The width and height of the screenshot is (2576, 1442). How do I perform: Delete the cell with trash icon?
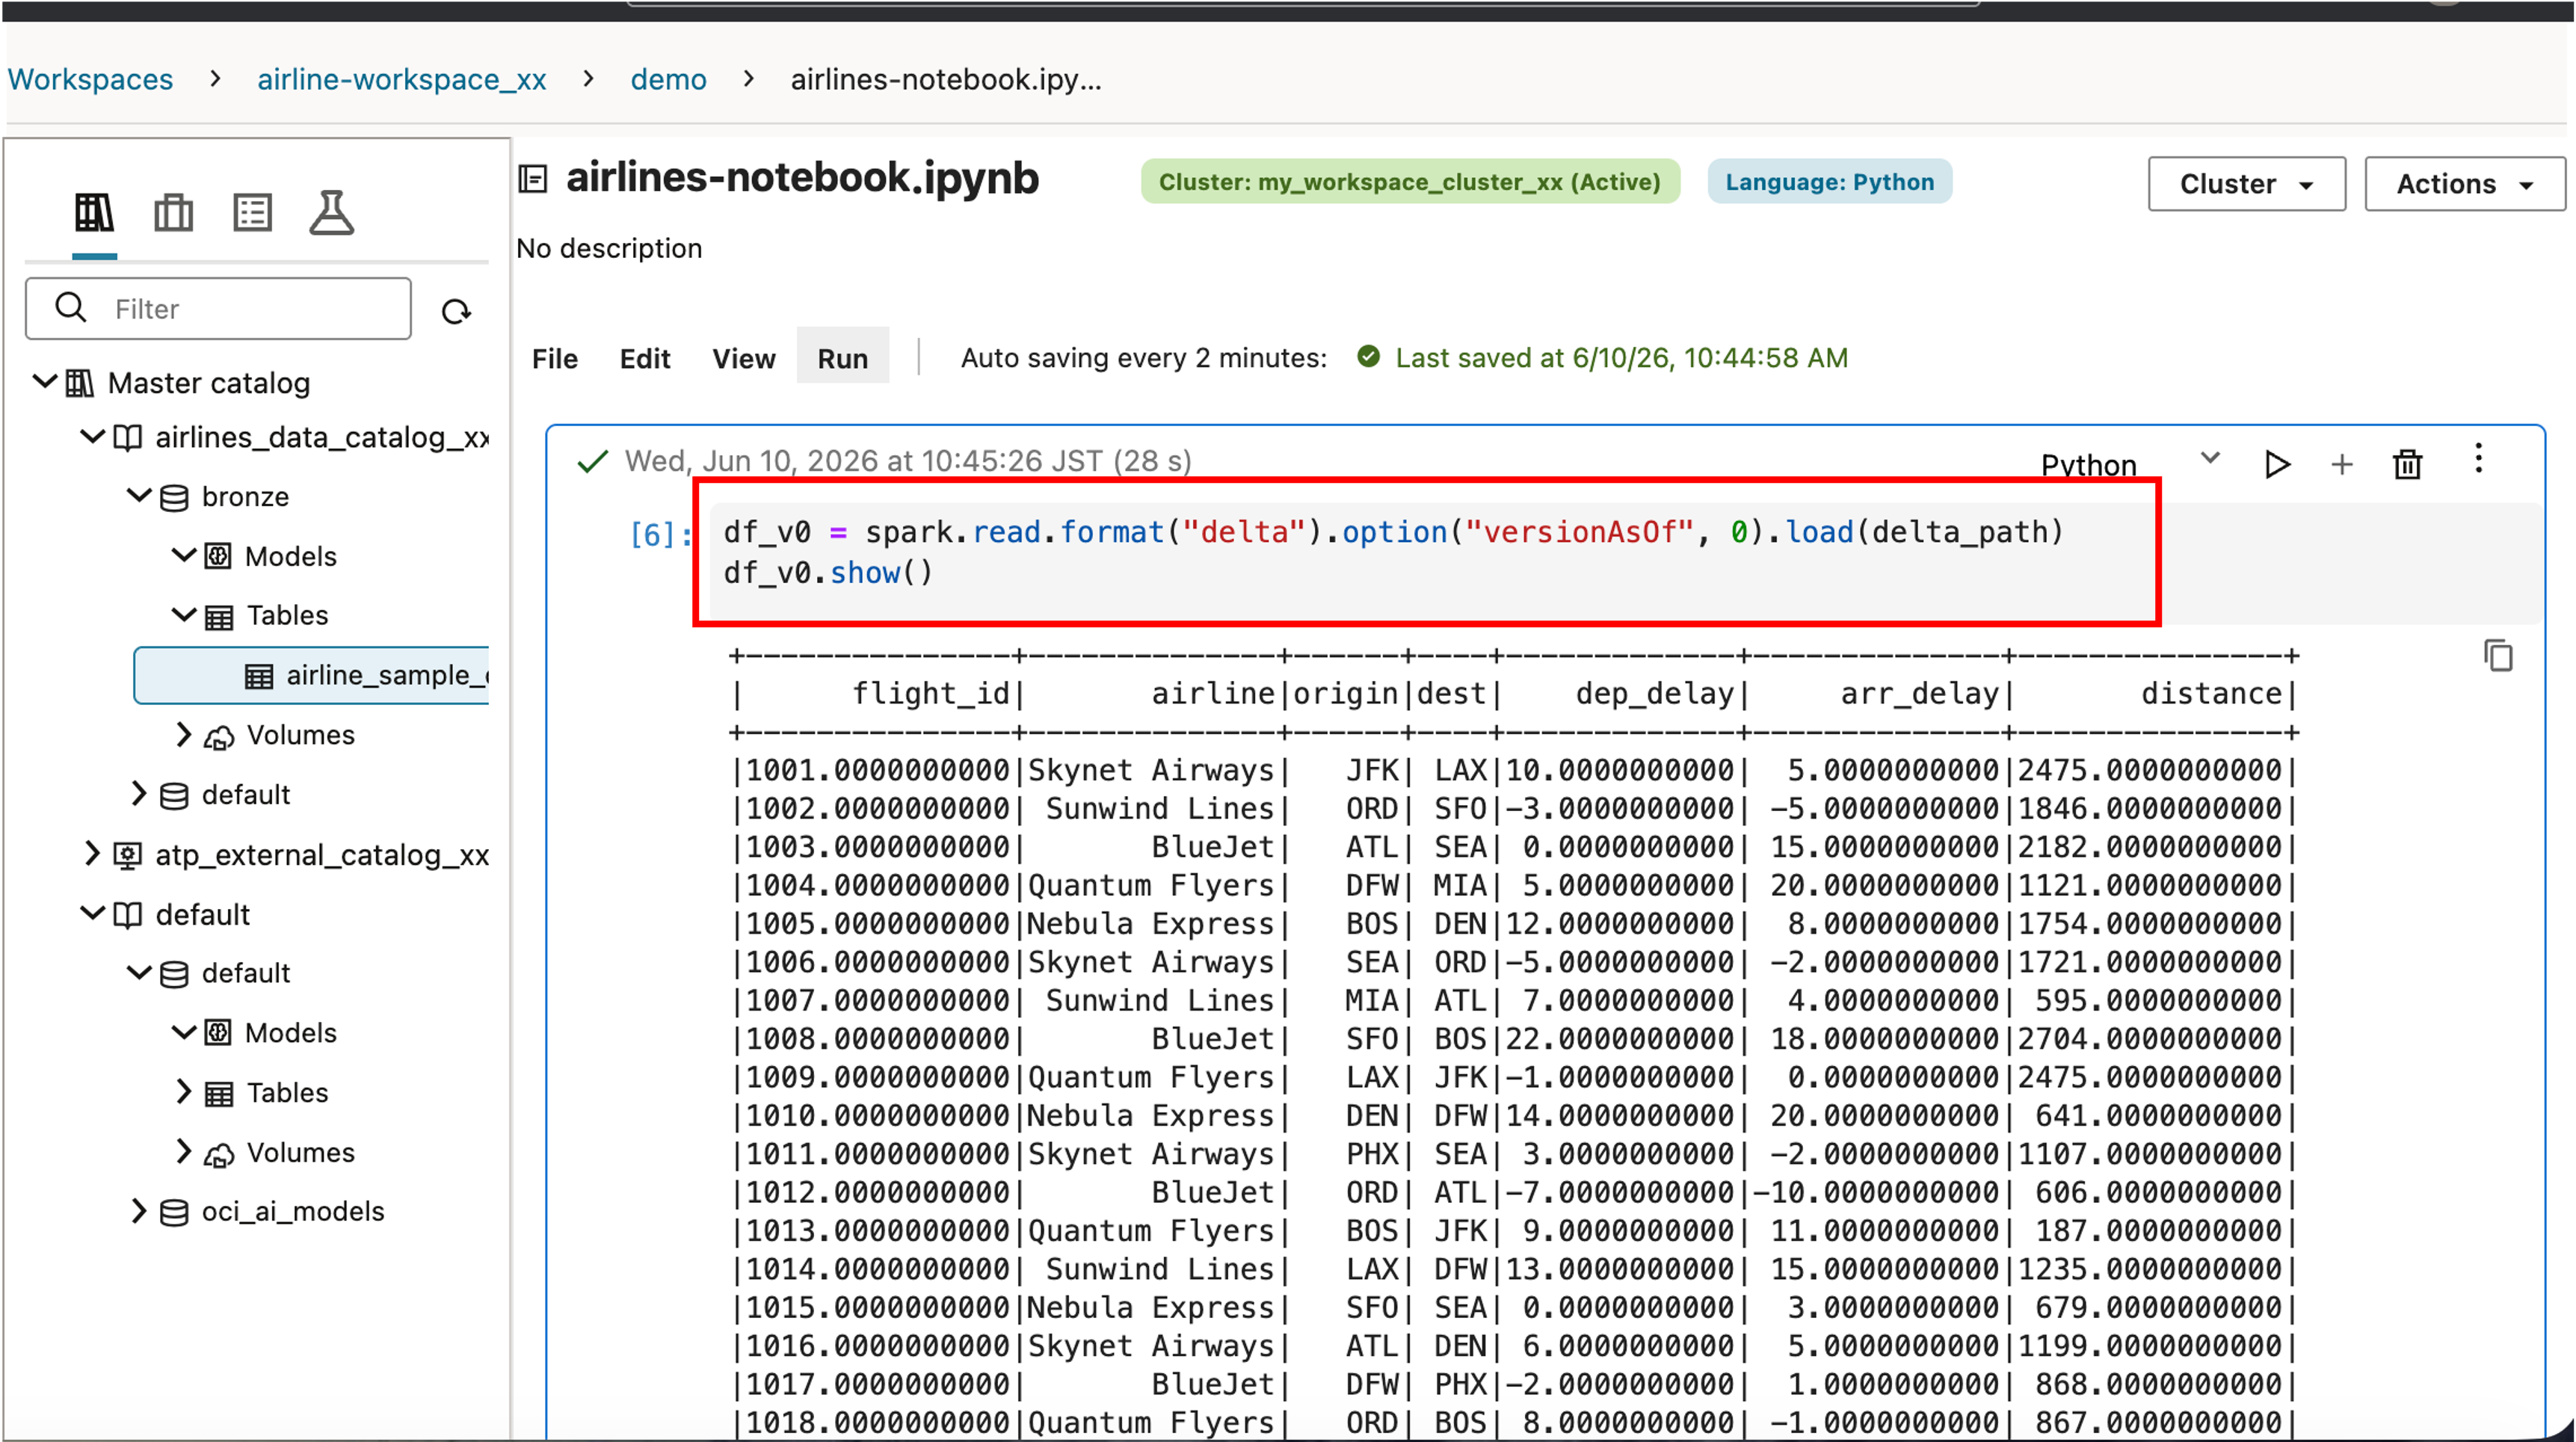2407,464
